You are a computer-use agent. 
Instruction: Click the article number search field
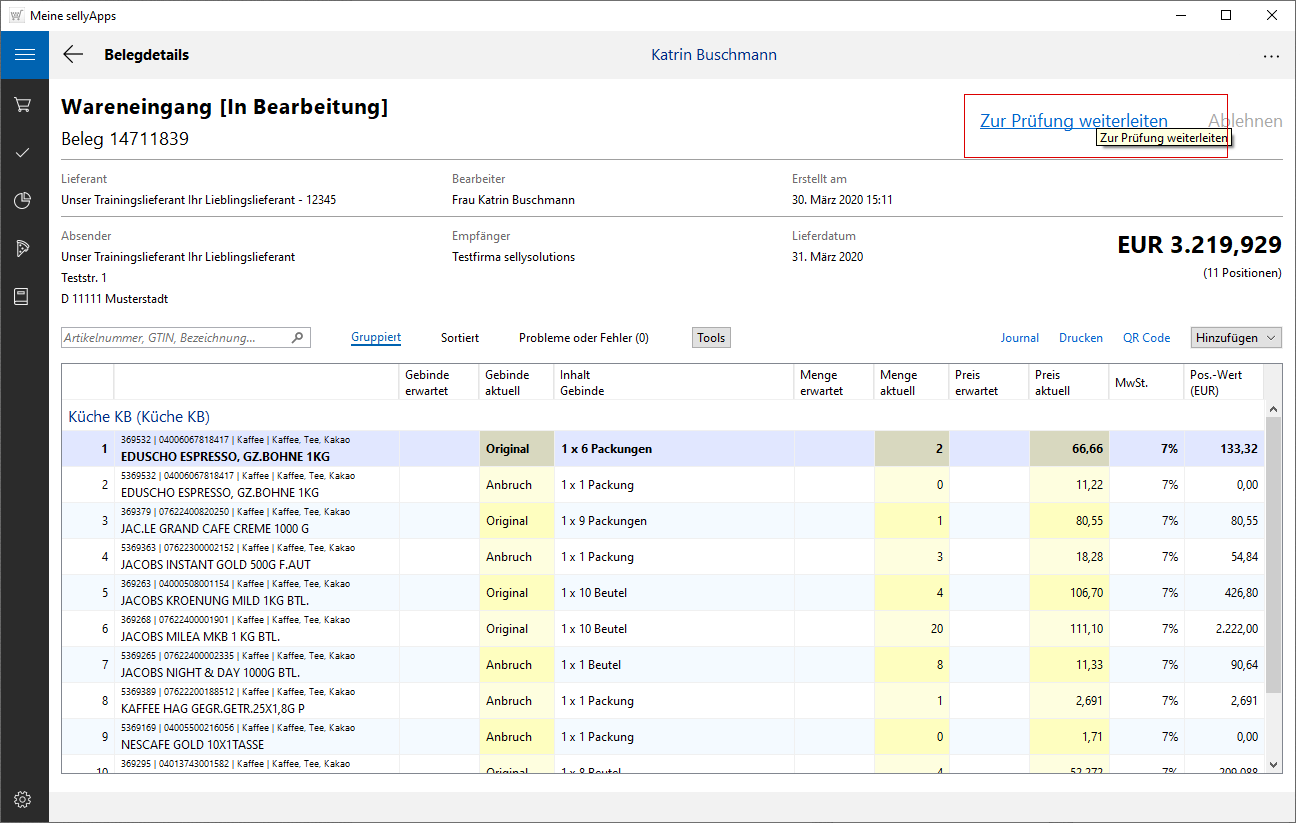tap(175, 338)
